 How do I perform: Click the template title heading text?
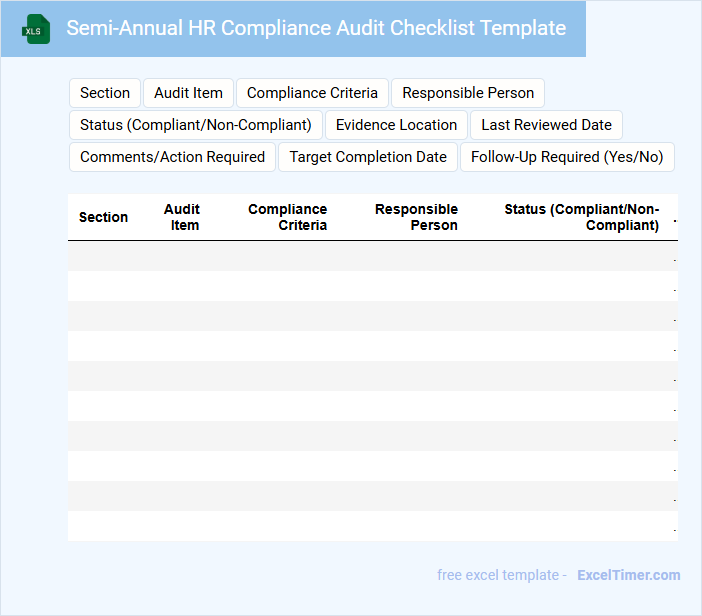(316, 28)
